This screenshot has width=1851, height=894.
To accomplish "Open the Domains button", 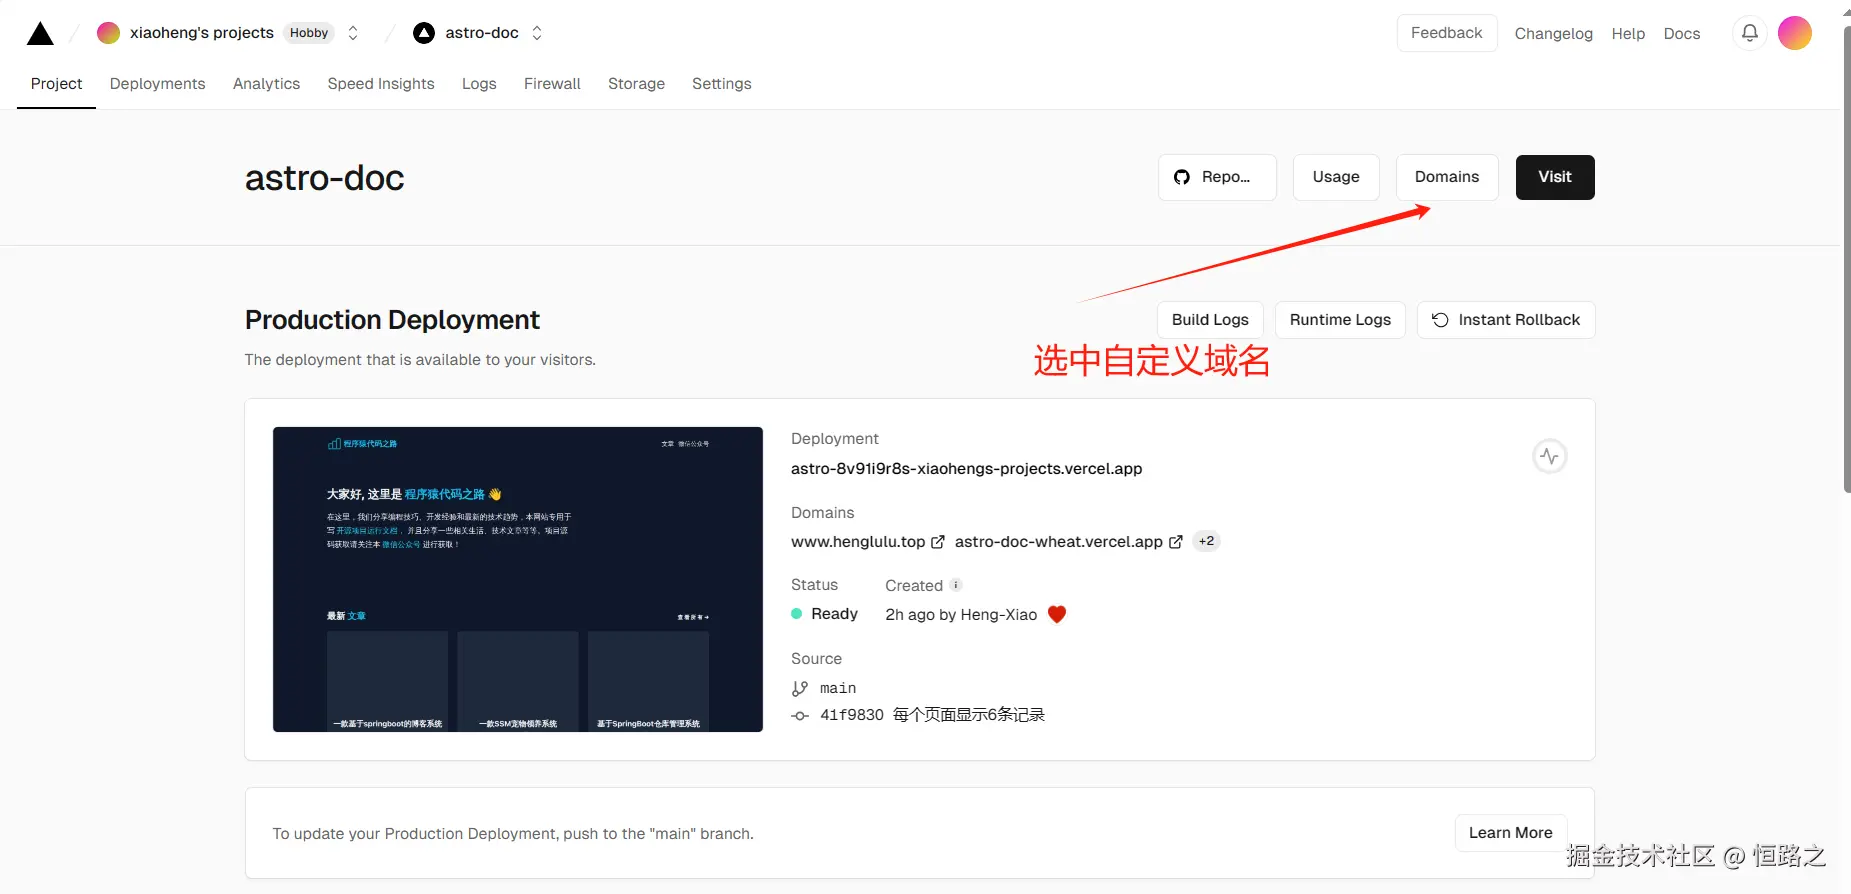I will pyautogui.click(x=1447, y=177).
